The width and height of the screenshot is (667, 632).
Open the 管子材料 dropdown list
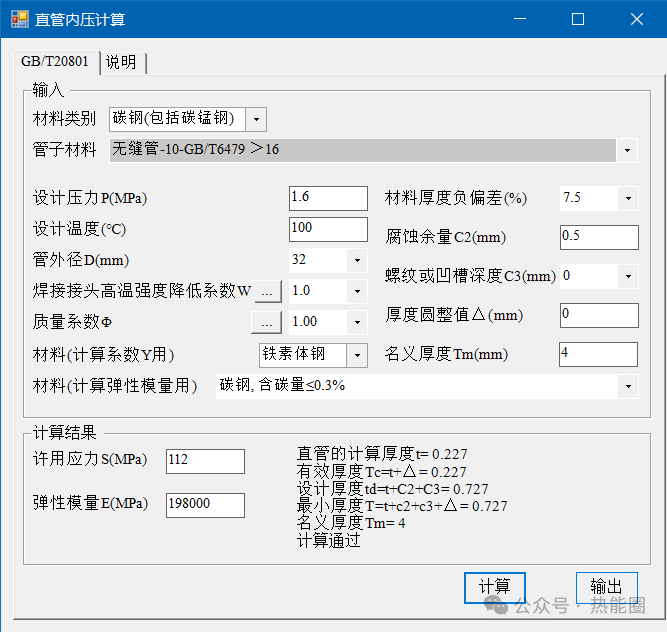(627, 150)
